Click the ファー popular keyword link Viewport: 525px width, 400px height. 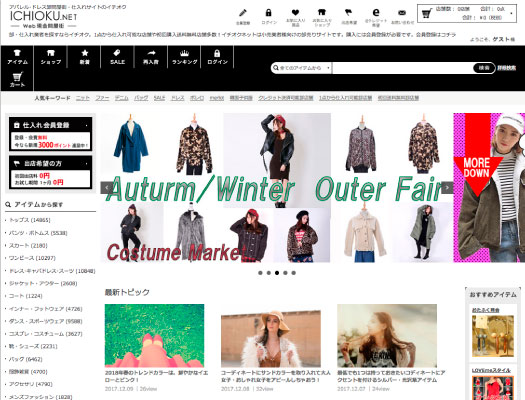102,98
